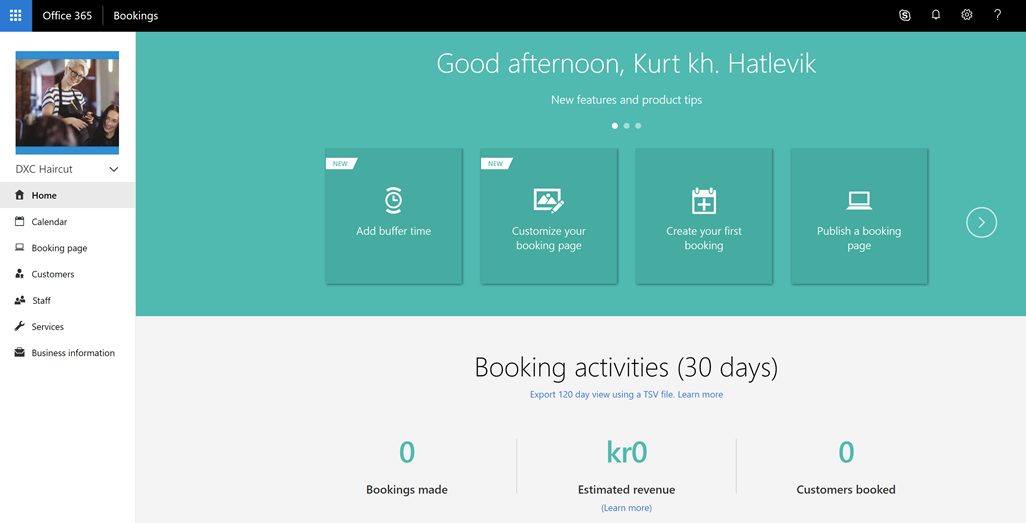The image size is (1026, 523).
Task: Show next tips with right arrow
Action: 981,222
